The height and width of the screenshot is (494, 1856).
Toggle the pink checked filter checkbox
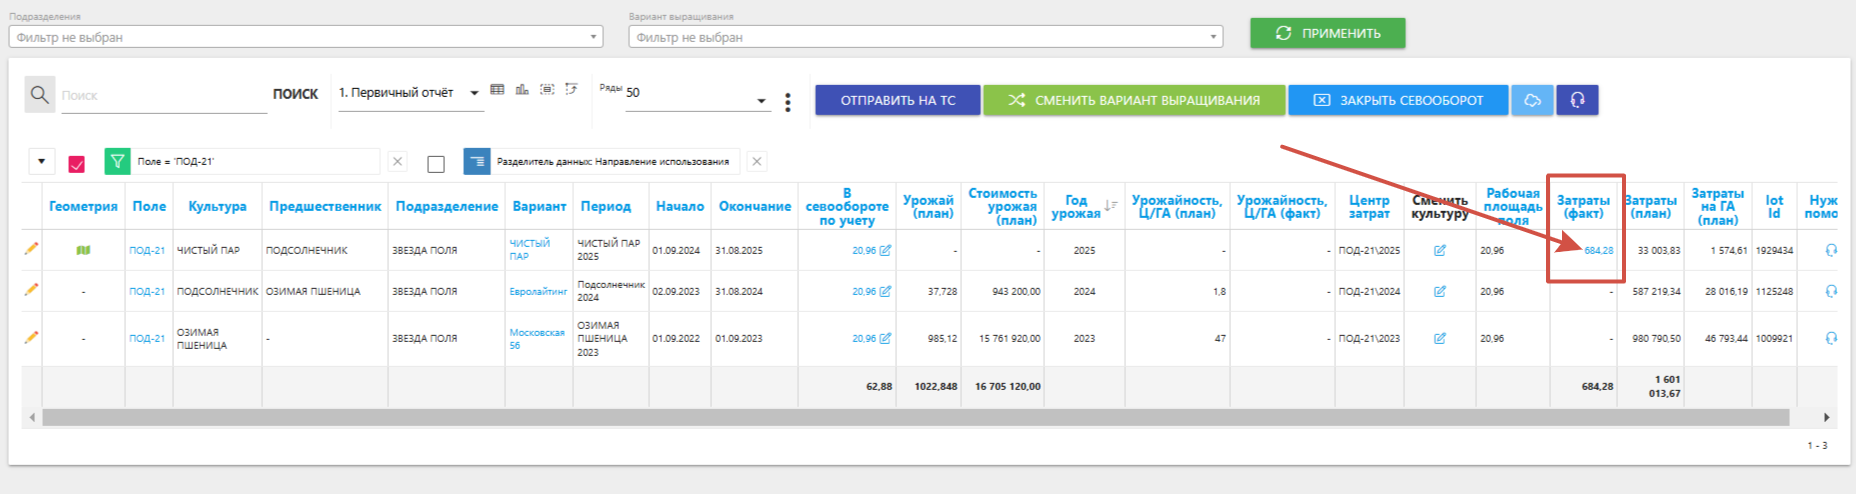pos(77,163)
